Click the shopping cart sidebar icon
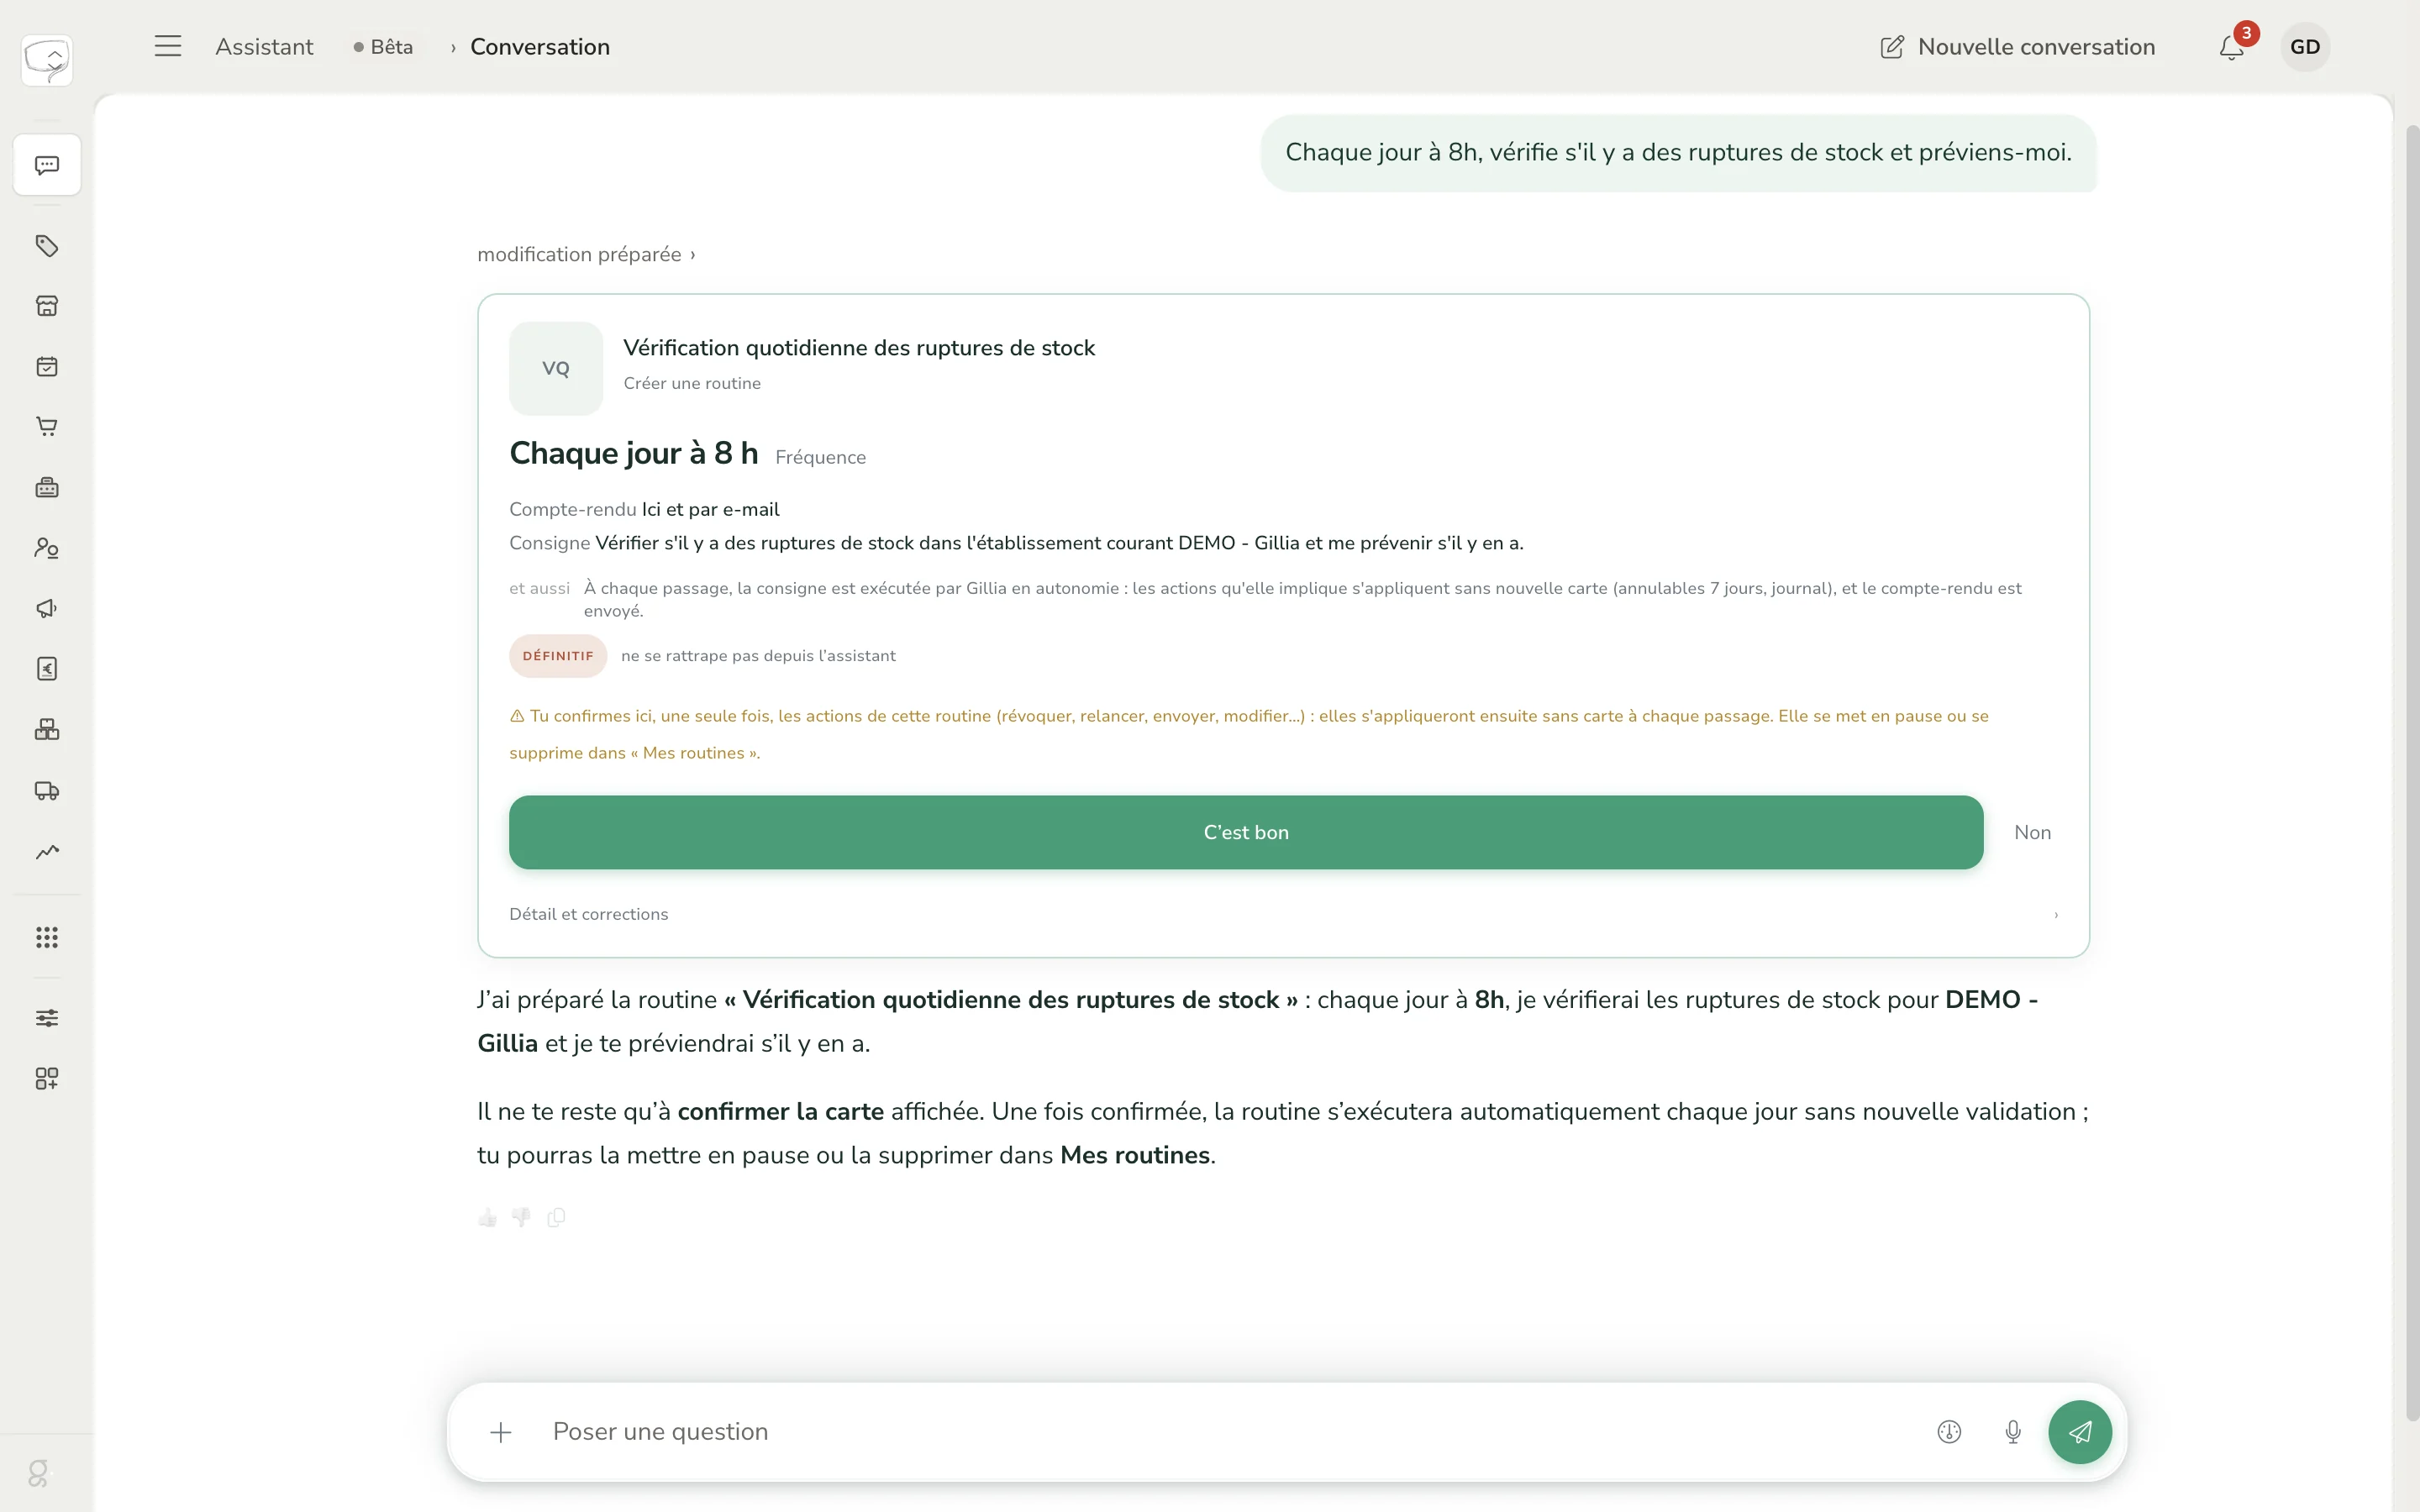The width and height of the screenshot is (2420, 1512). (47, 427)
